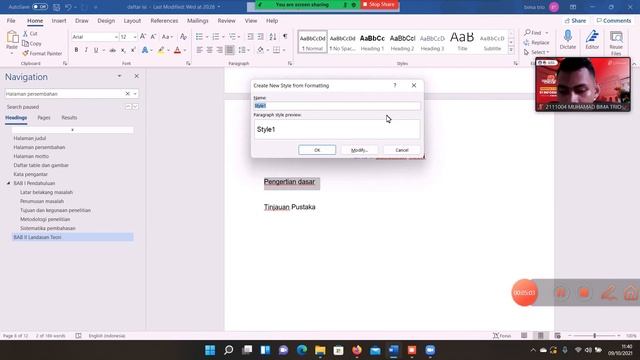Click Copy in Clipboard group
The width and height of the screenshot is (640, 360).
tap(32, 43)
